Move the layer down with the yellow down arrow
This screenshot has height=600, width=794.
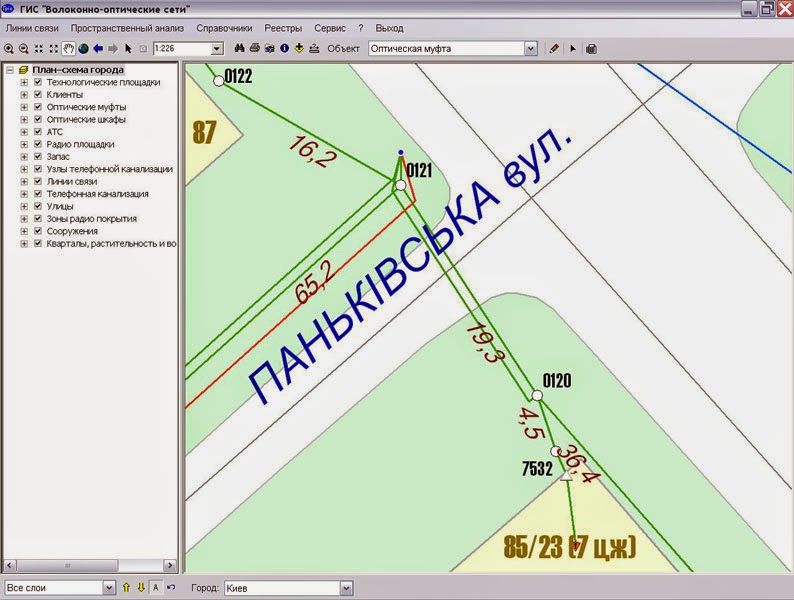point(141,587)
